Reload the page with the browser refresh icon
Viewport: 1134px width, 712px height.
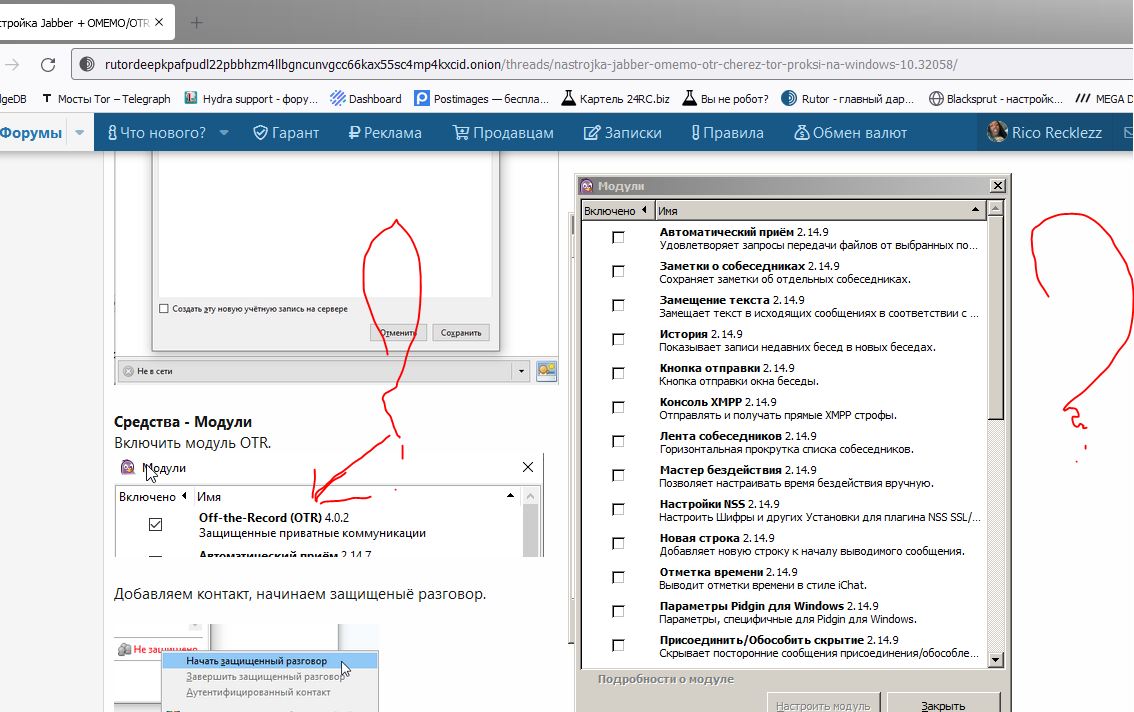[47, 65]
